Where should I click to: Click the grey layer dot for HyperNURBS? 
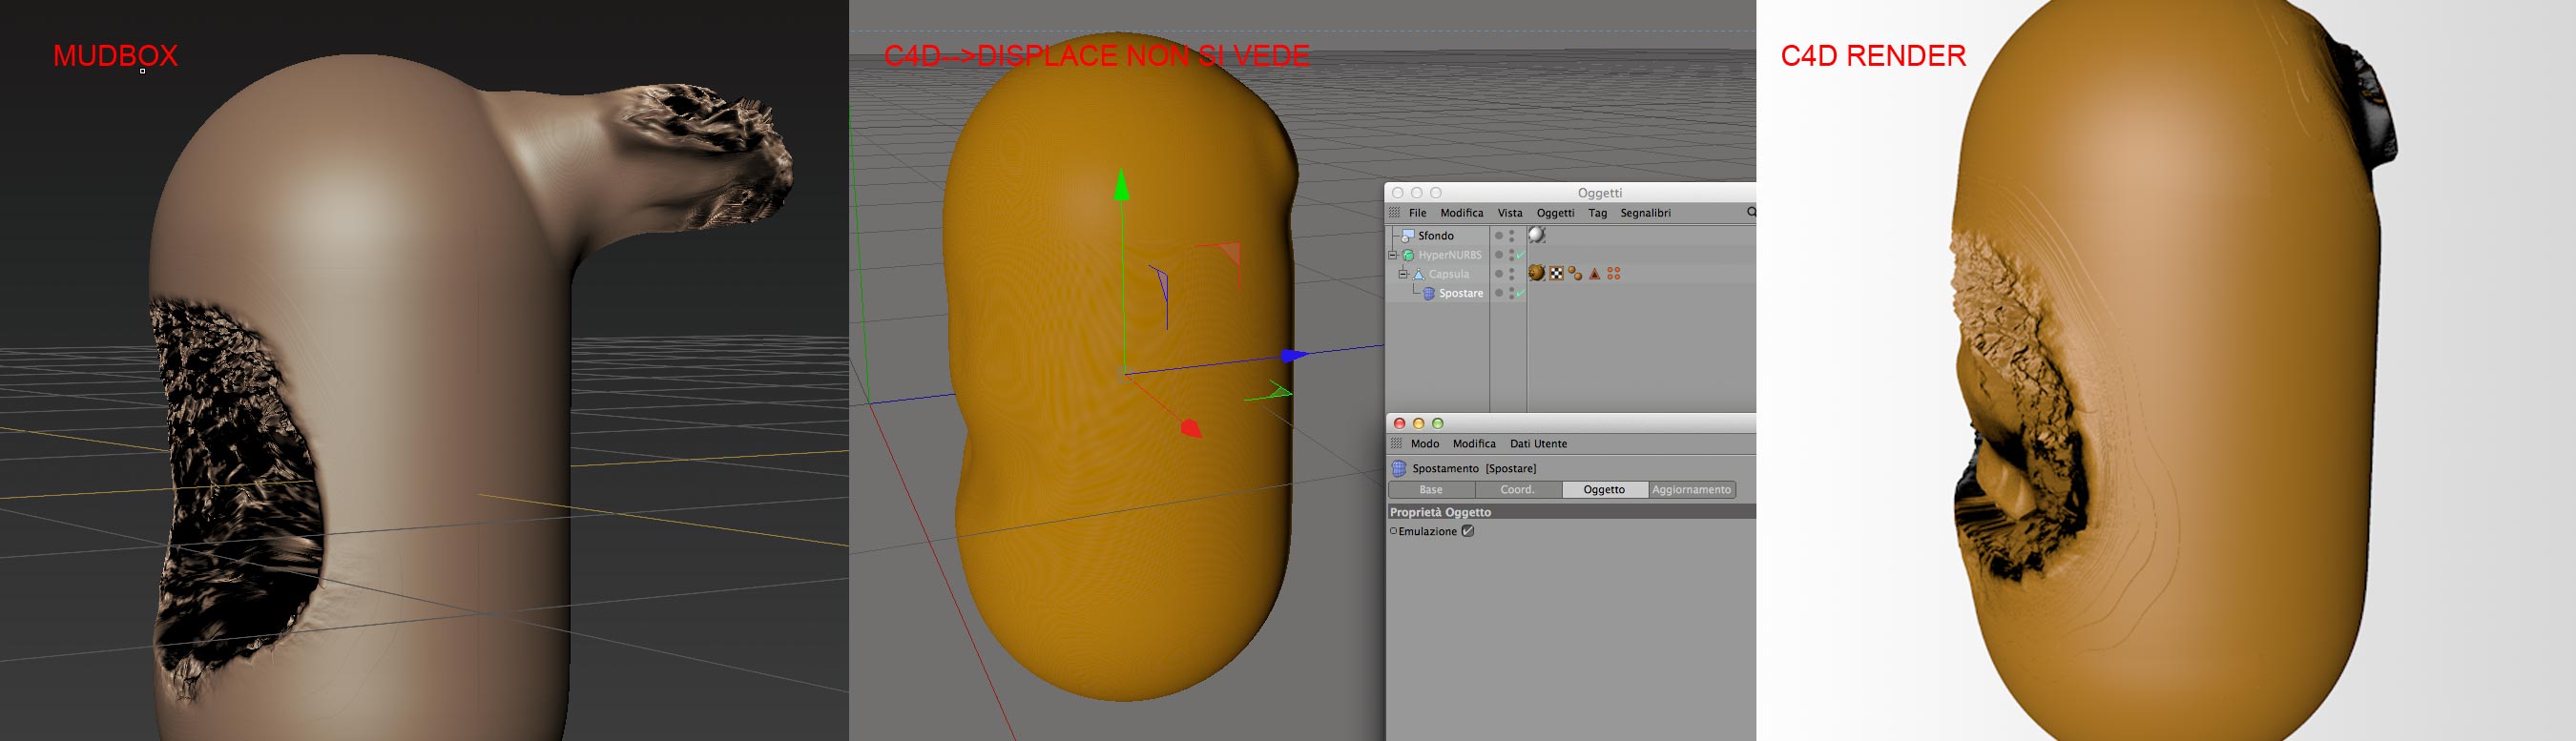[x=1498, y=255]
